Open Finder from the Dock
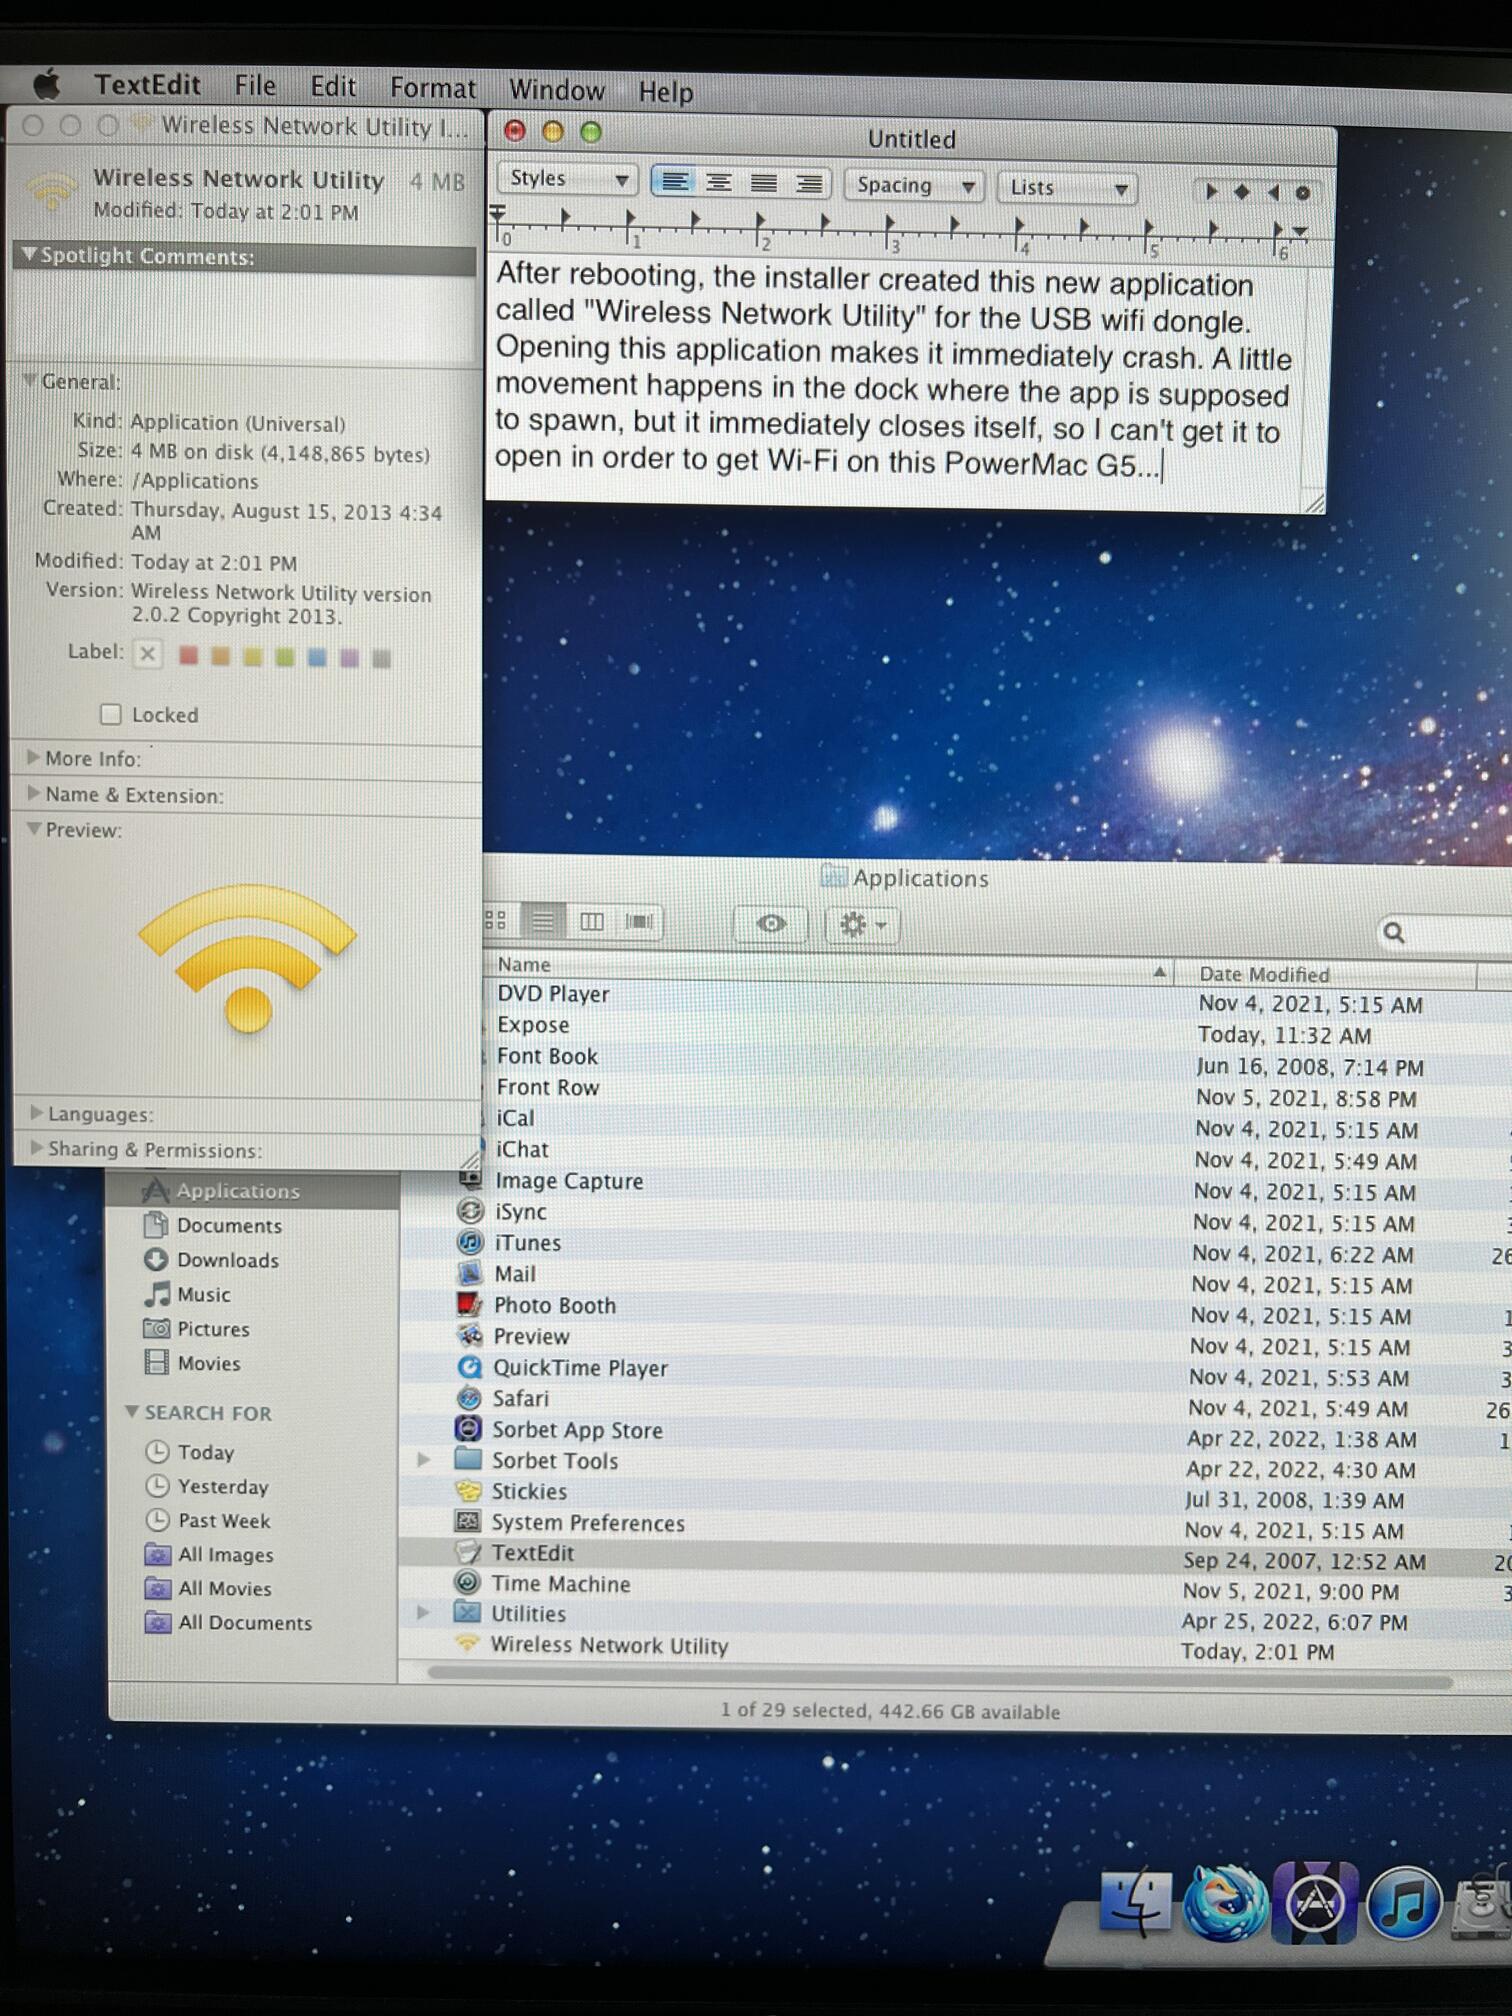 coord(1135,1901)
